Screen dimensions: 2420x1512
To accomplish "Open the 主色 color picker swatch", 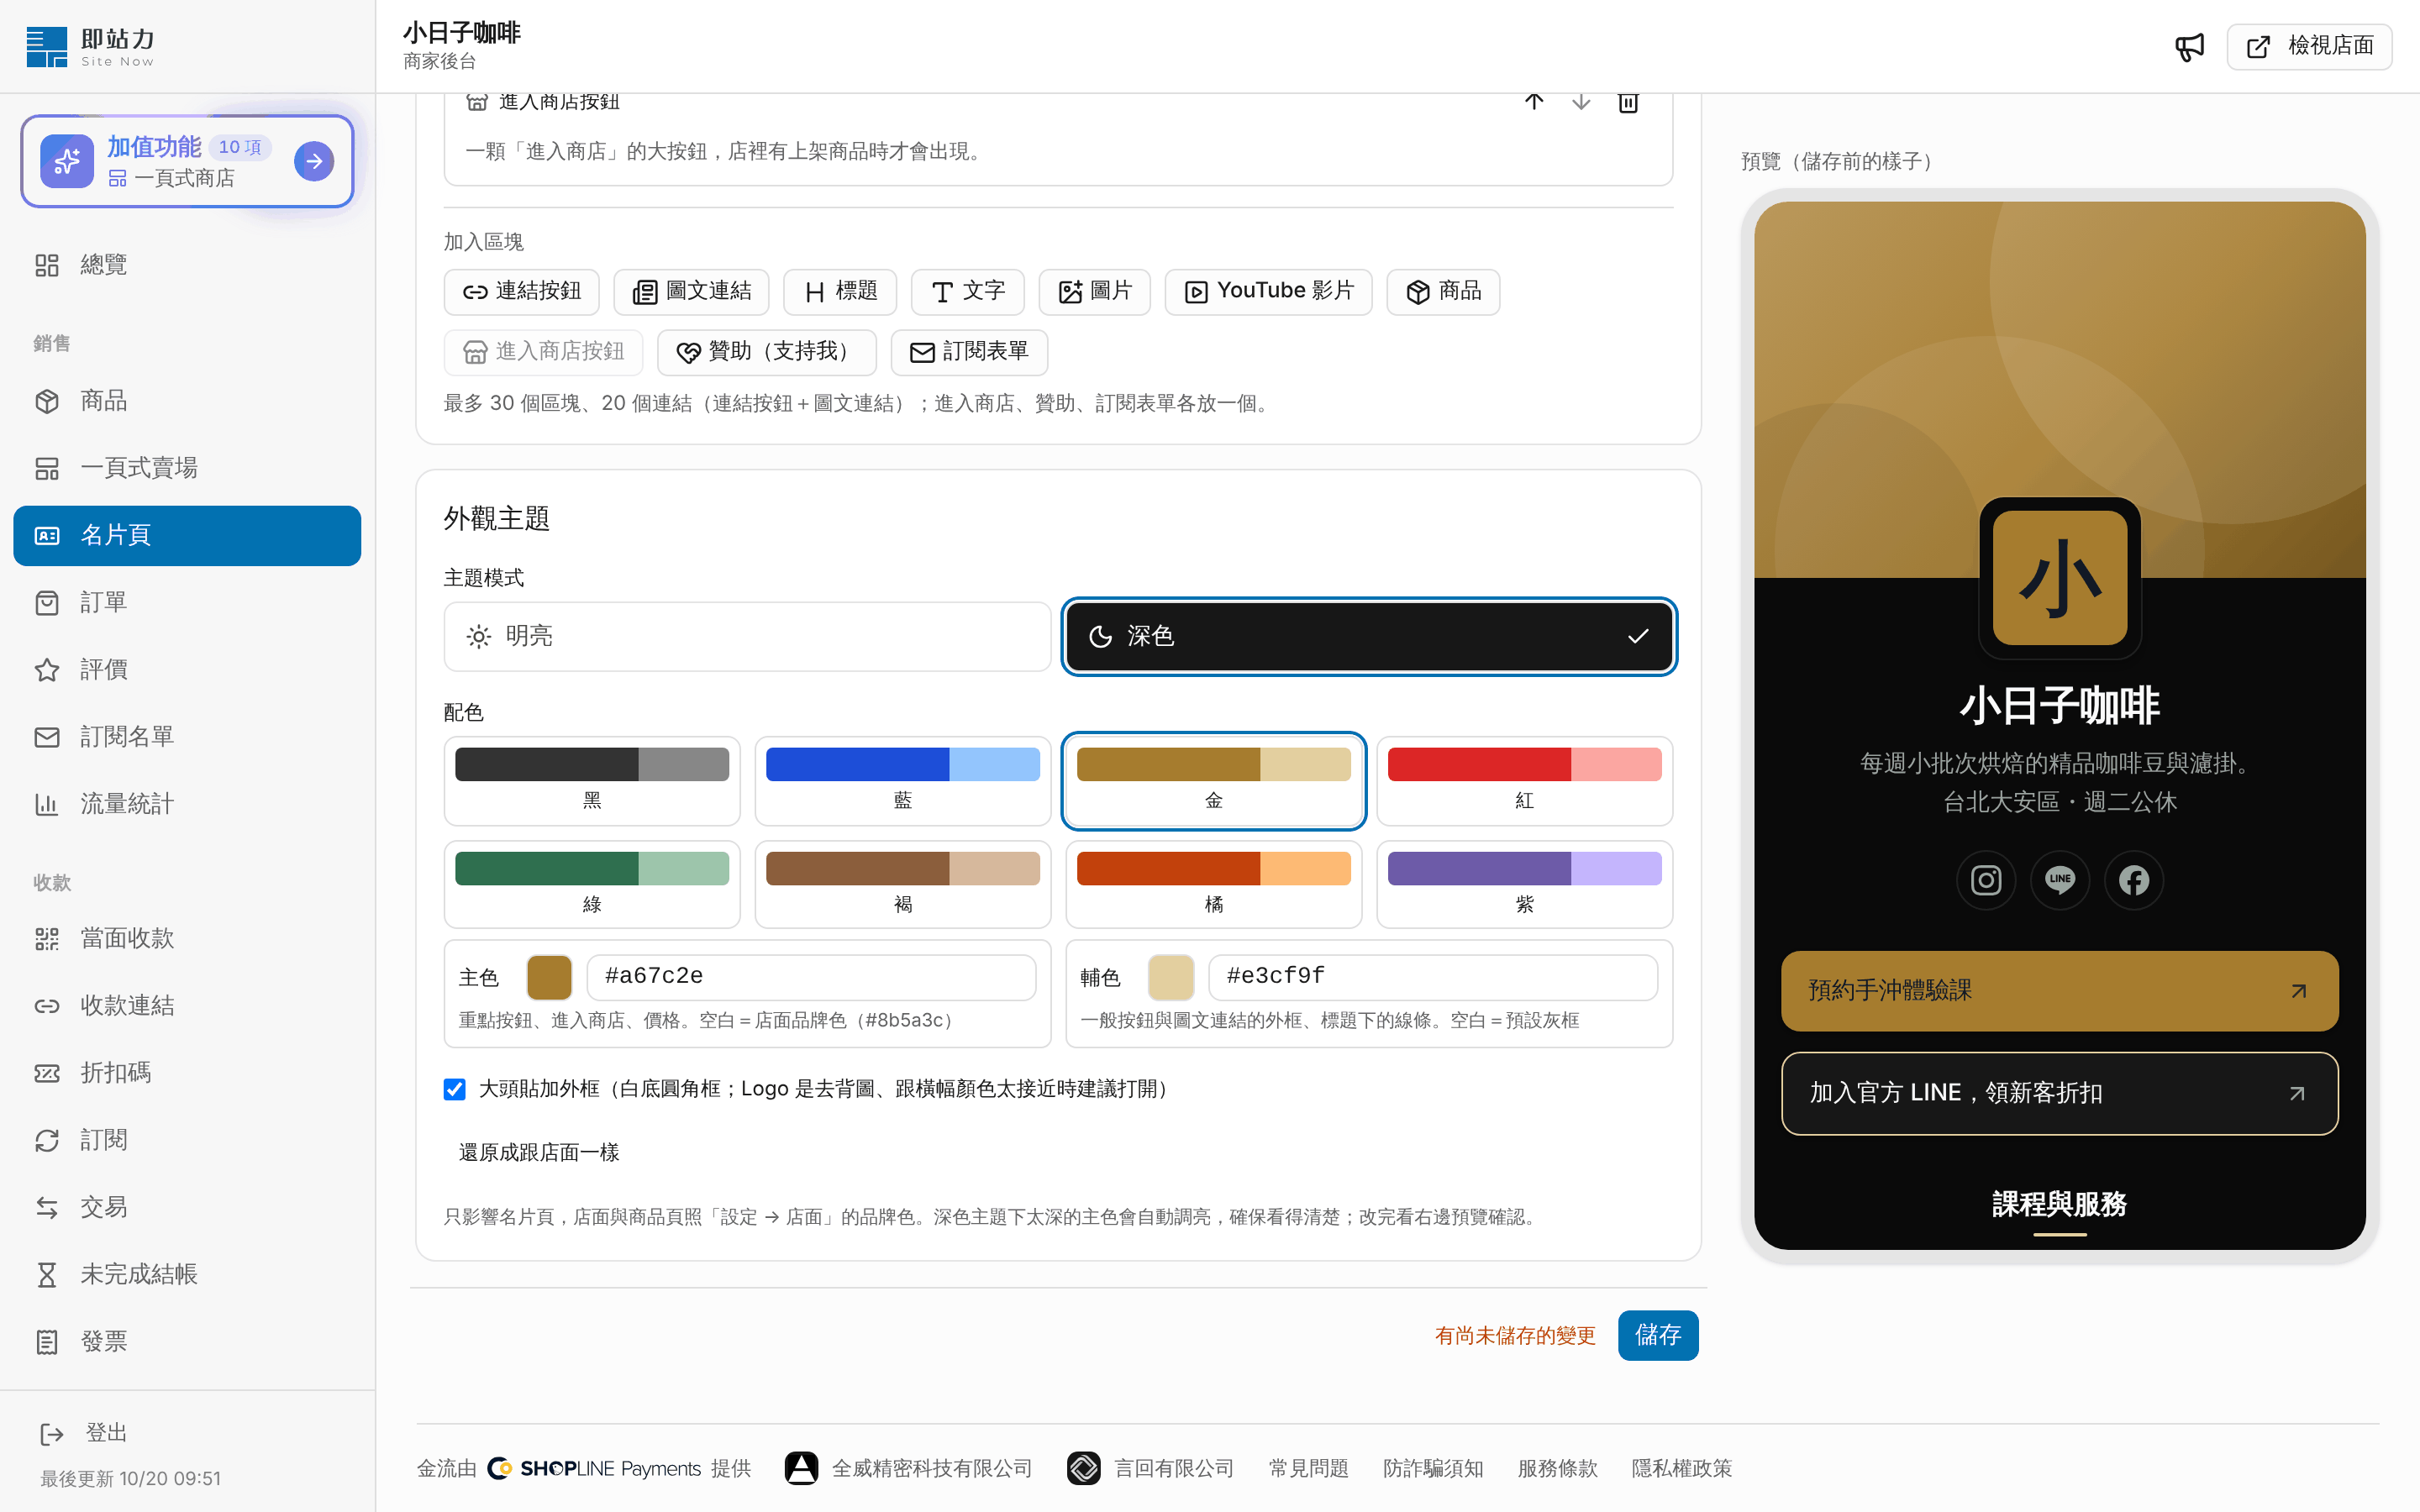I will (x=549, y=977).
